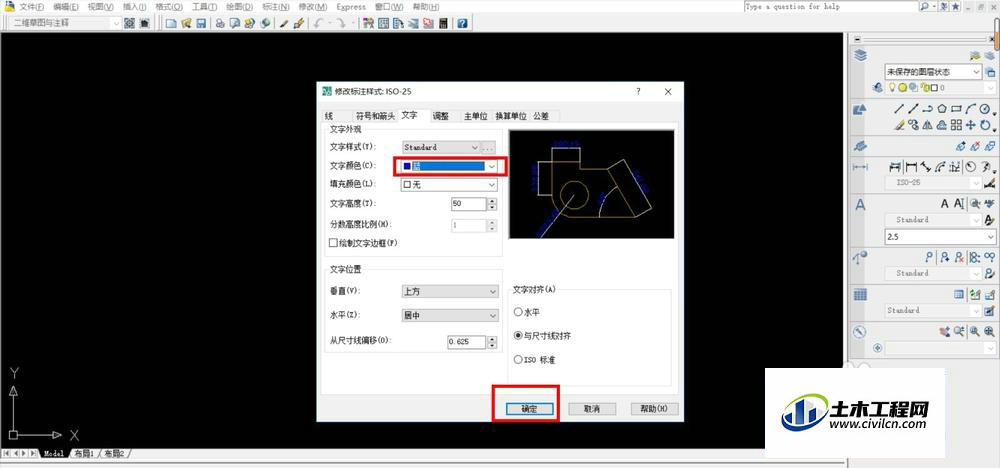Click the Plot Preview icon in toolbar
The image size is (1000, 468).
pos(235,23)
